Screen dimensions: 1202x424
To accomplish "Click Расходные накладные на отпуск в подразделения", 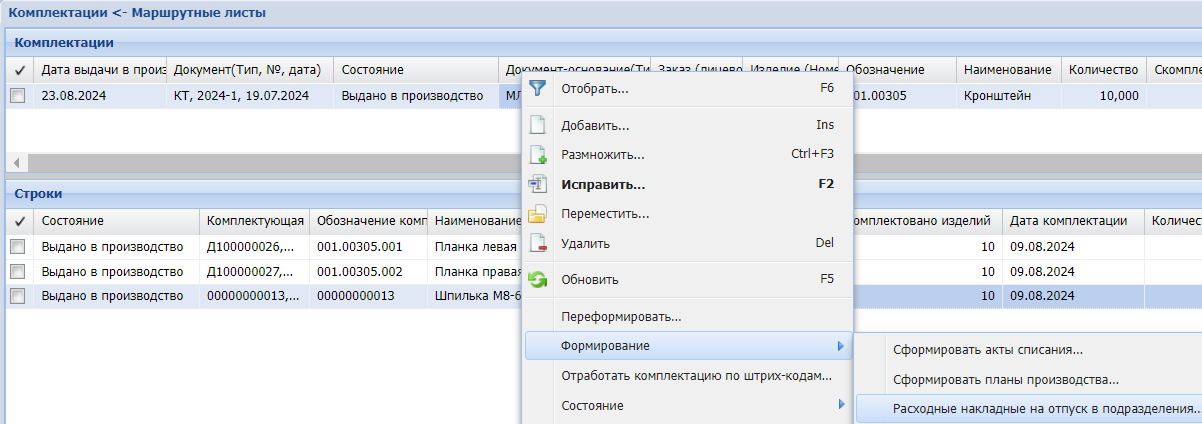I will click(x=1031, y=409).
